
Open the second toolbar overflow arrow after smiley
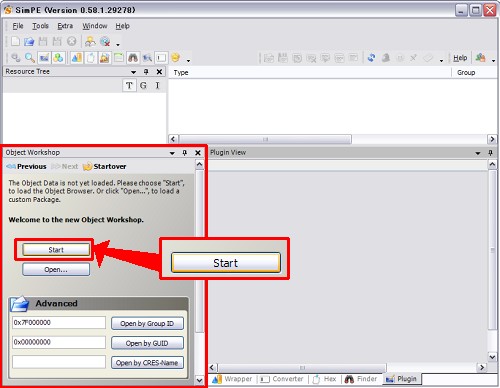[188, 61]
